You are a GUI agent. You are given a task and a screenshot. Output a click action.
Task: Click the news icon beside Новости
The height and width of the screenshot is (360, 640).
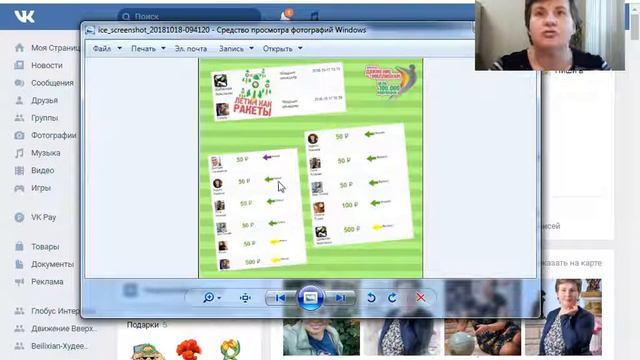(x=19, y=65)
